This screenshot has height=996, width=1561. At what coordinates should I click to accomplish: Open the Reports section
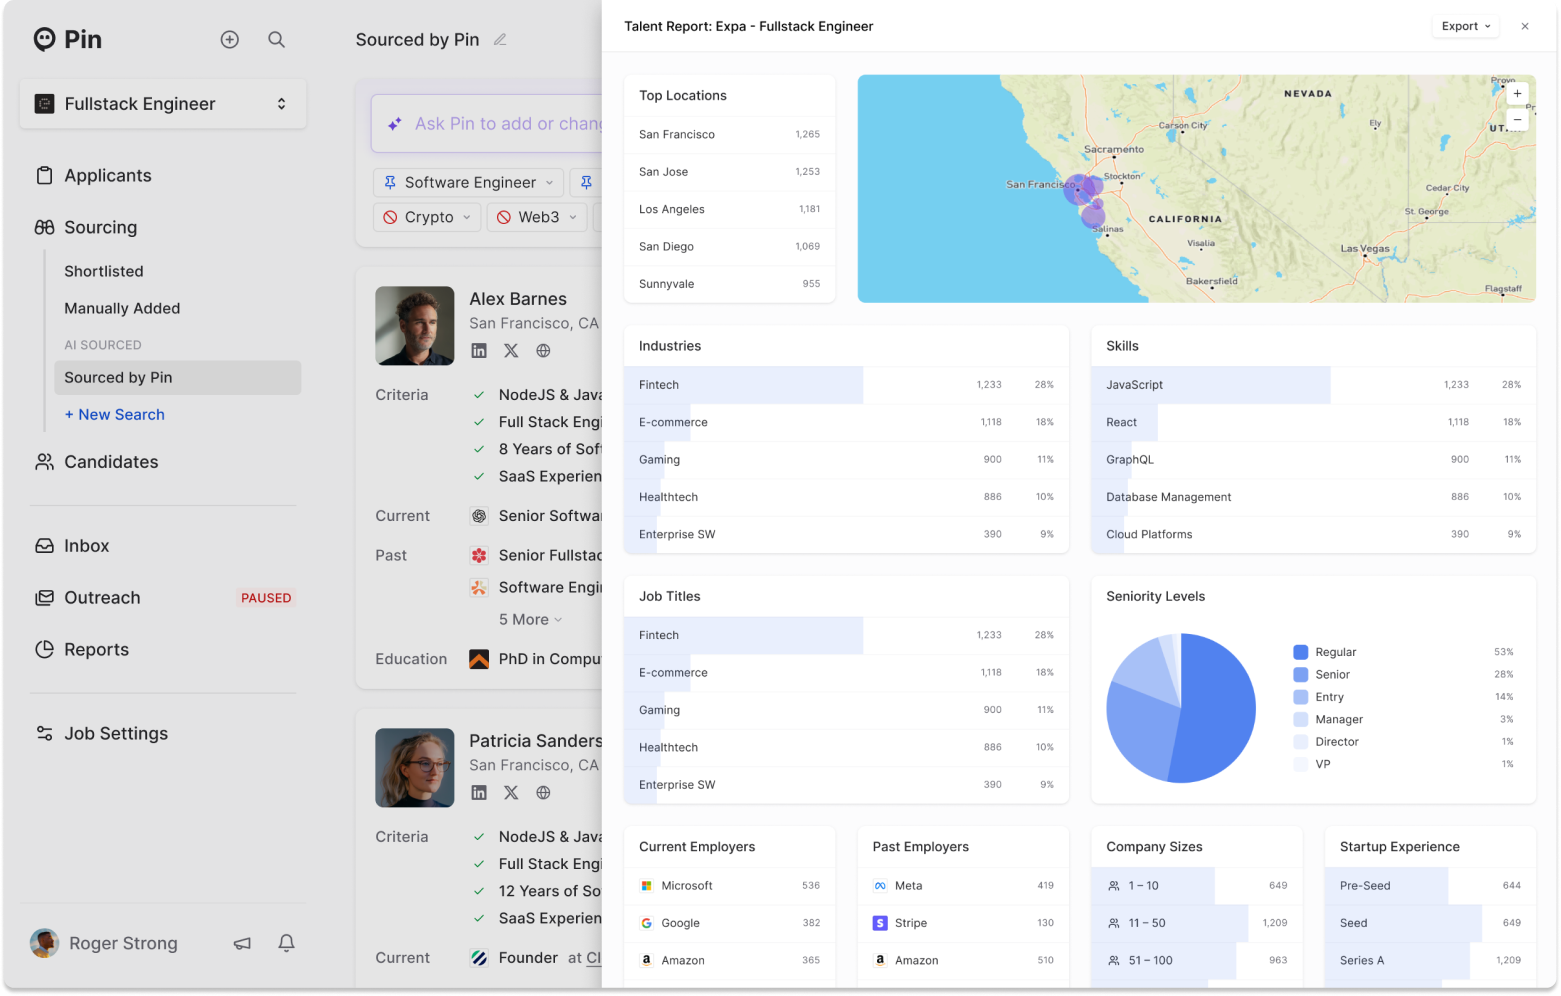coord(96,650)
